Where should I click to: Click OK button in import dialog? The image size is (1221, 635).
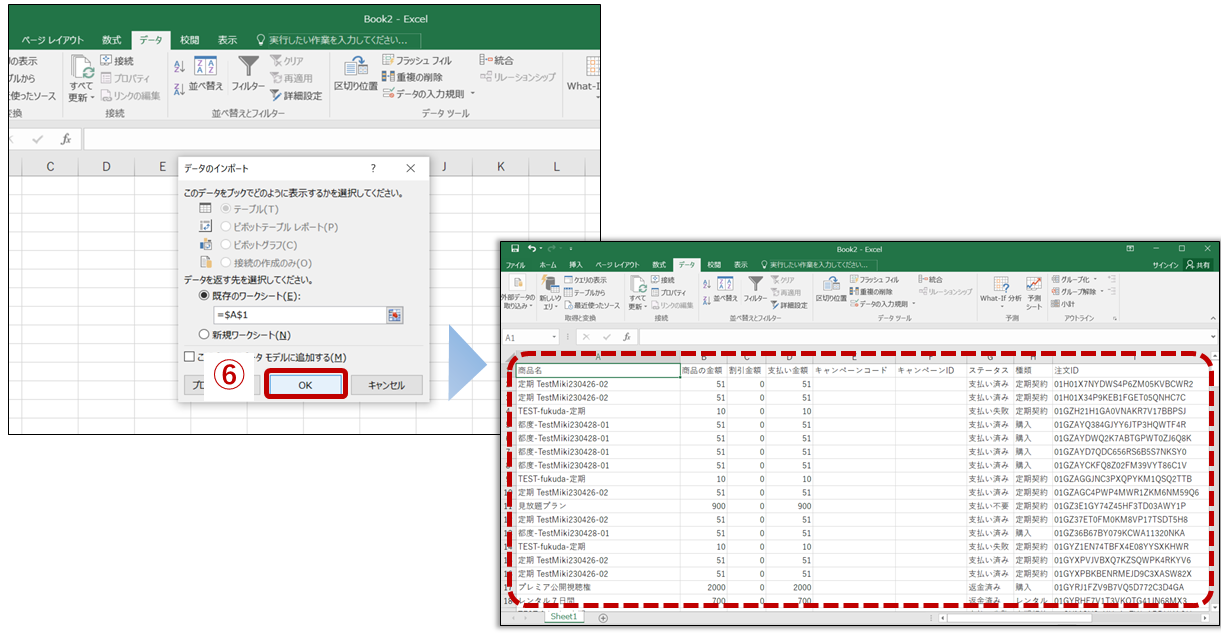point(306,385)
